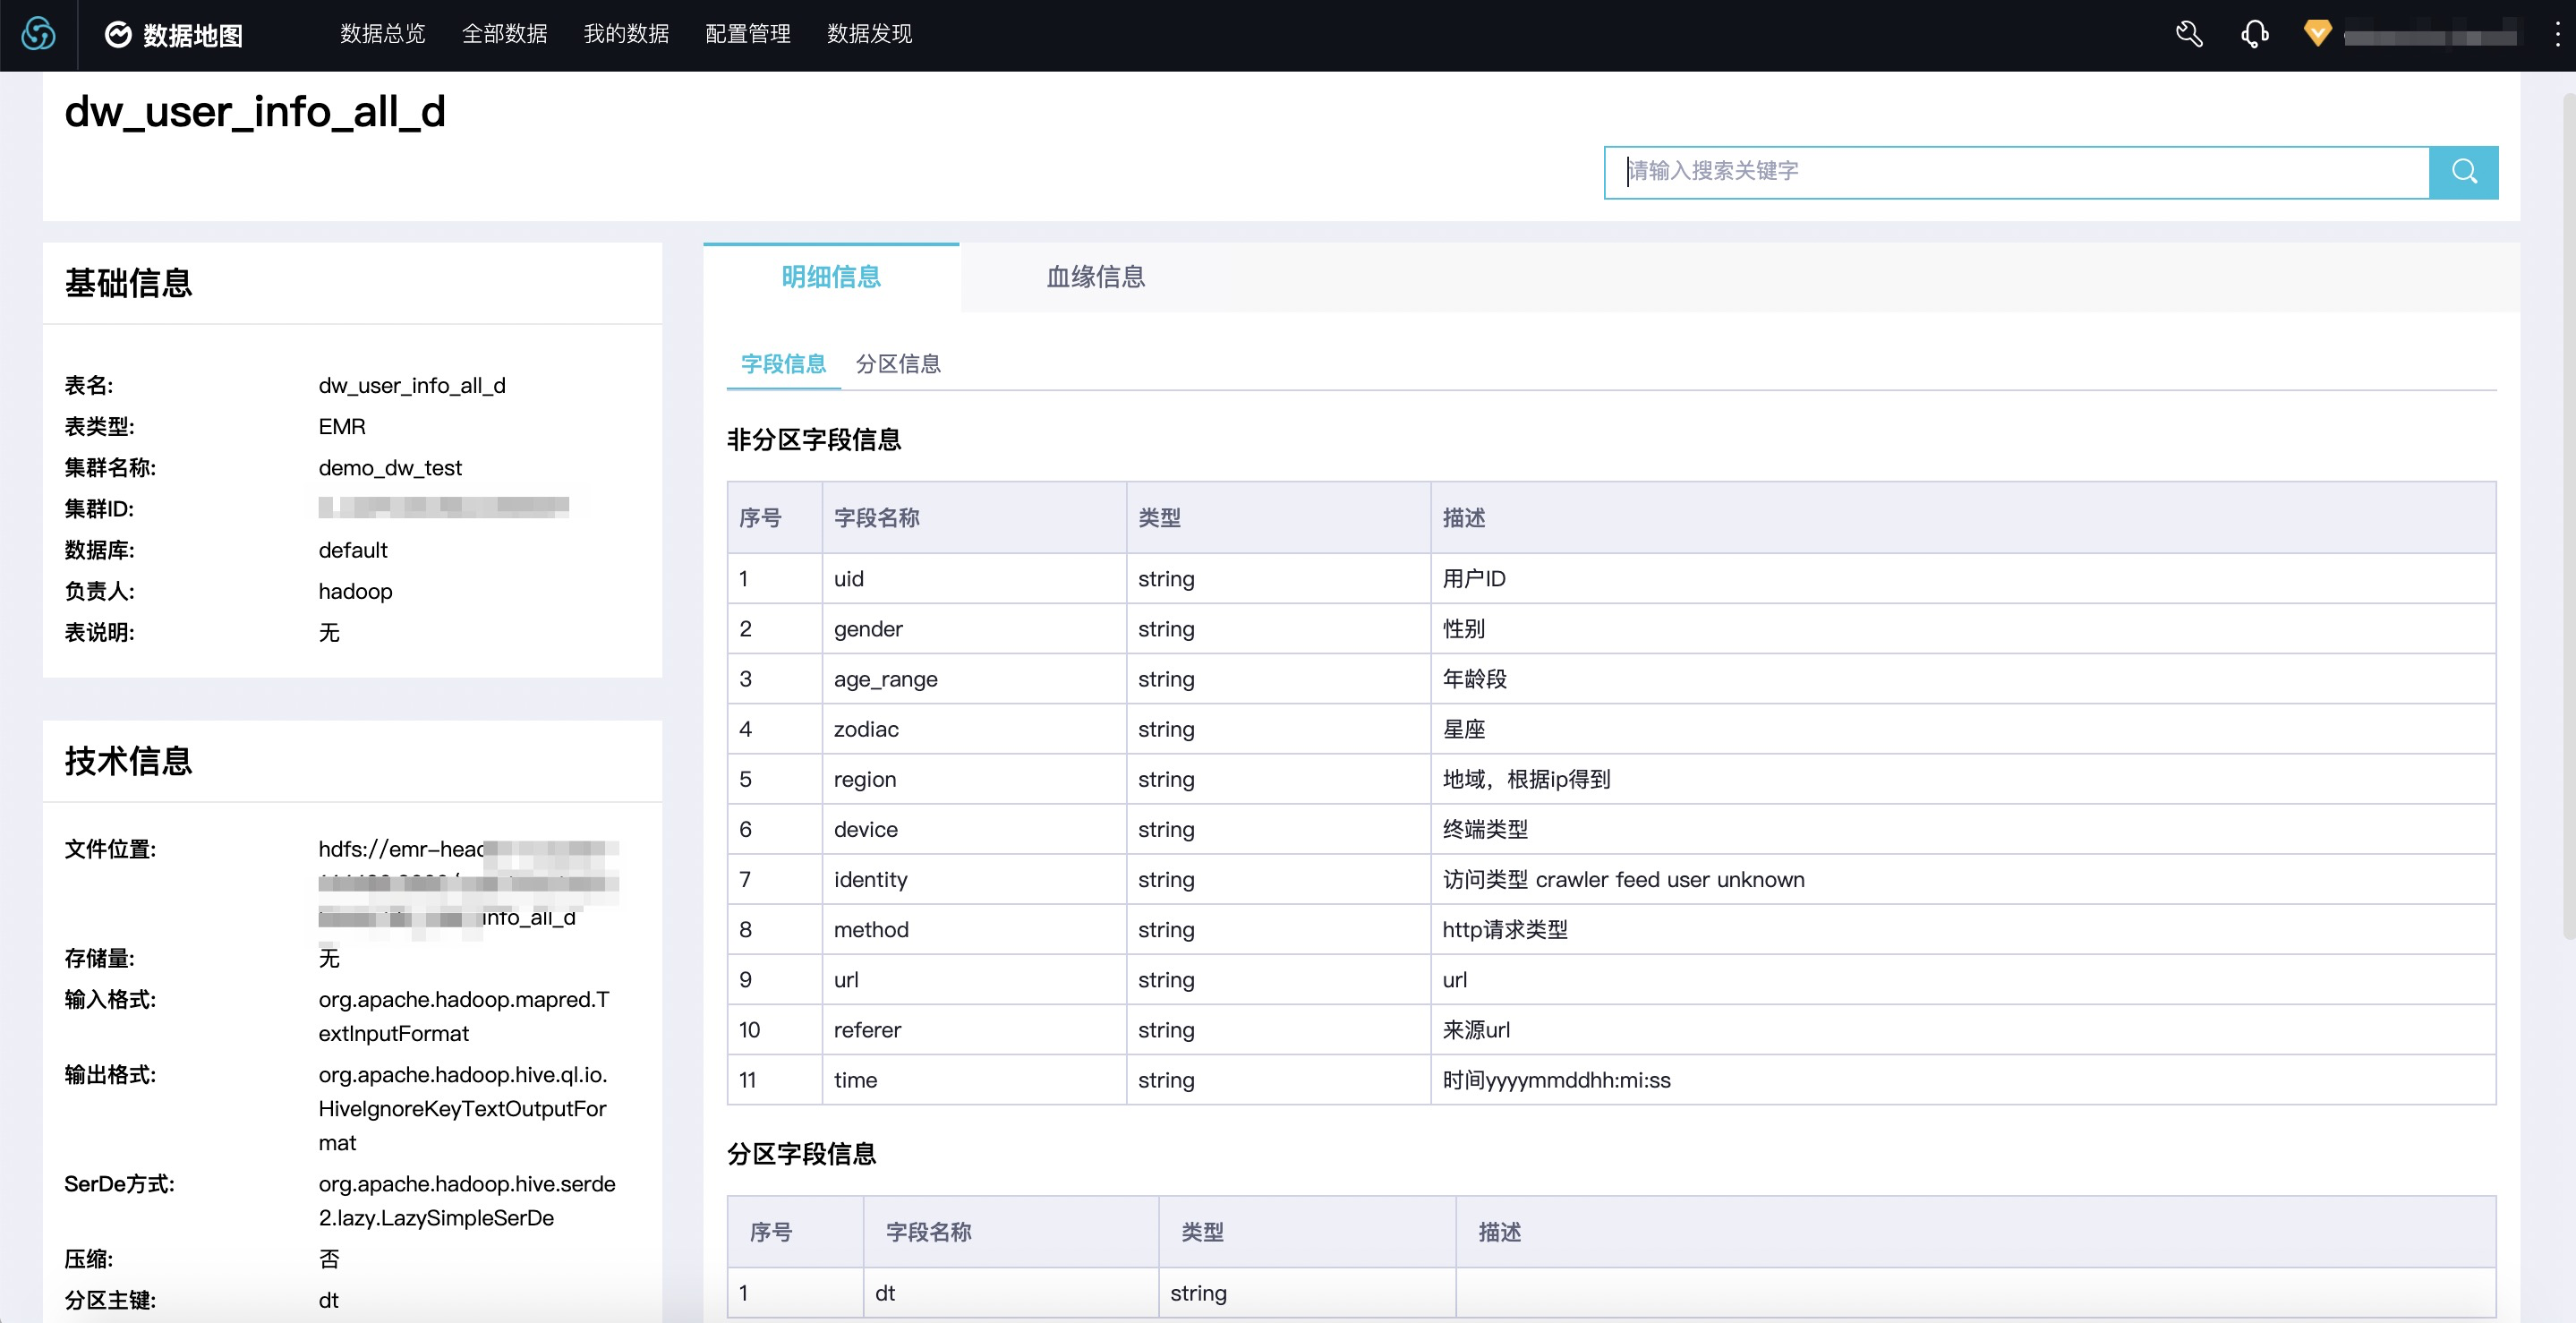The image size is (2576, 1323).
Task: Switch to the 明细信息 tab
Action: click(x=831, y=277)
